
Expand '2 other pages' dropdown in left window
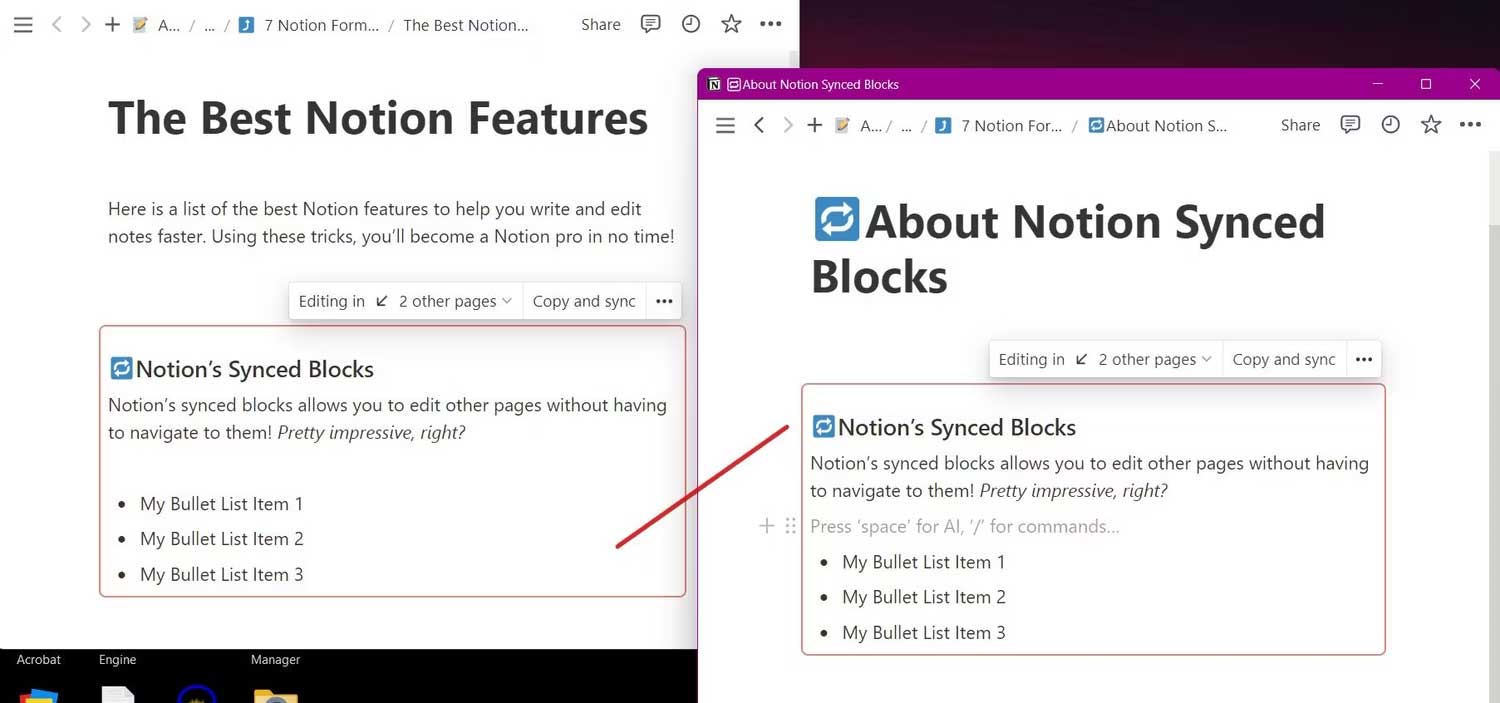pyautogui.click(x=455, y=301)
